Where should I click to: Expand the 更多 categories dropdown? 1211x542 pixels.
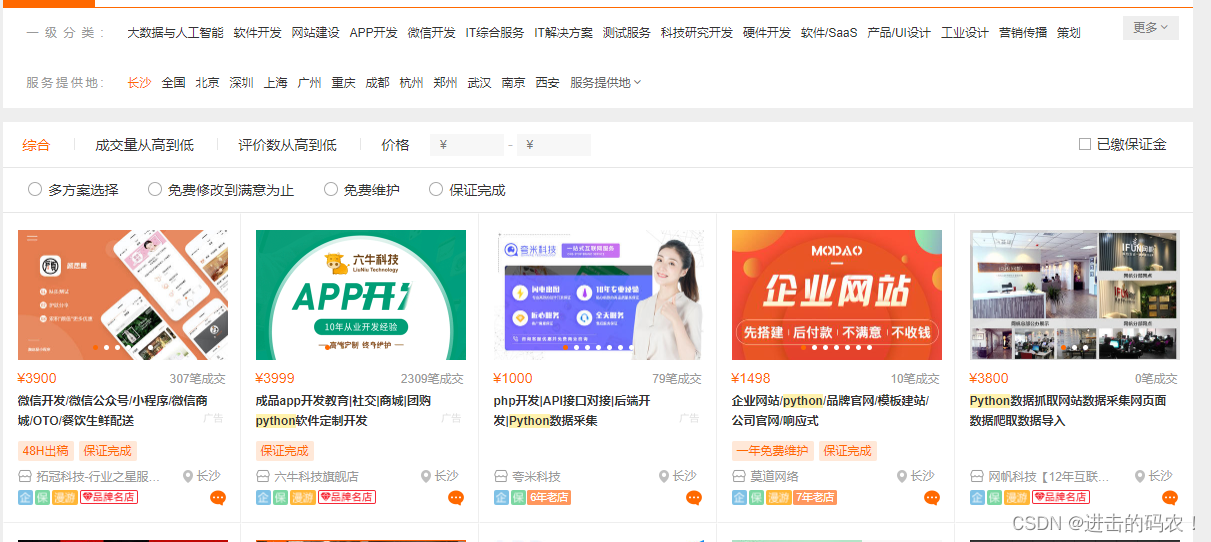click(x=1150, y=28)
